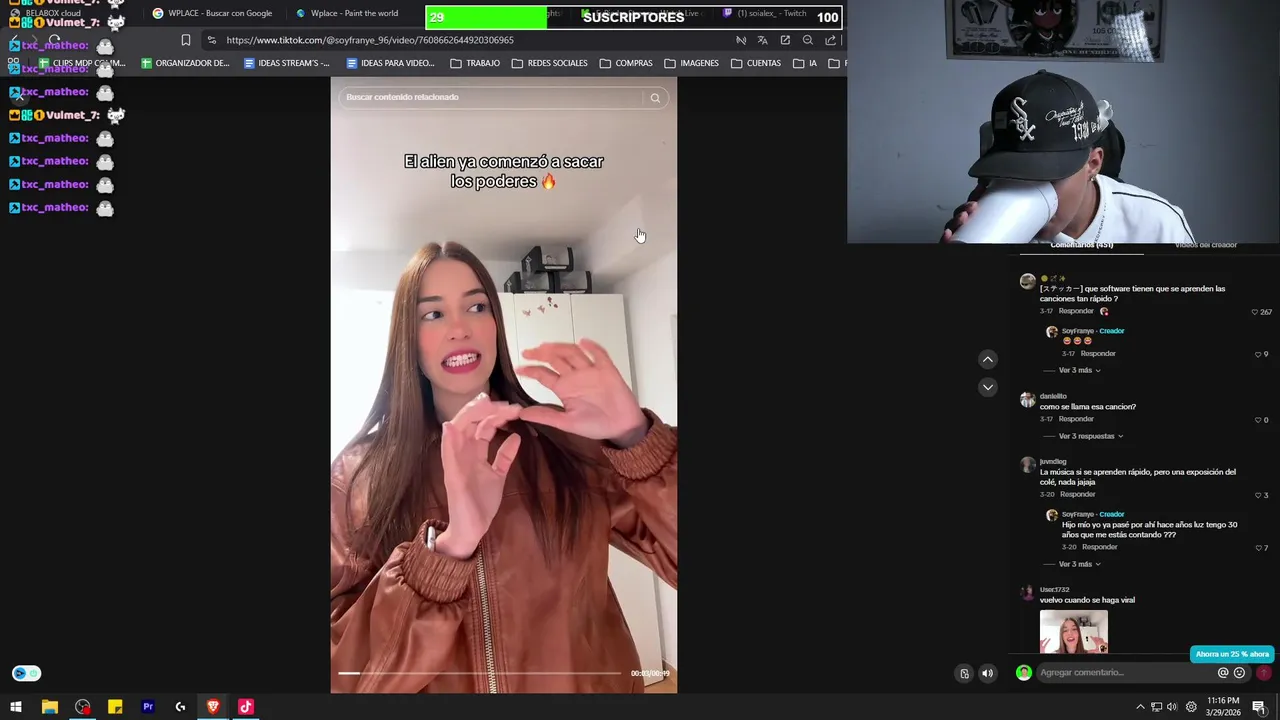Screen dimensions: 1280x720
Task: Open the ORGANIZADOR DE... bookmark
Action: (x=185, y=63)
